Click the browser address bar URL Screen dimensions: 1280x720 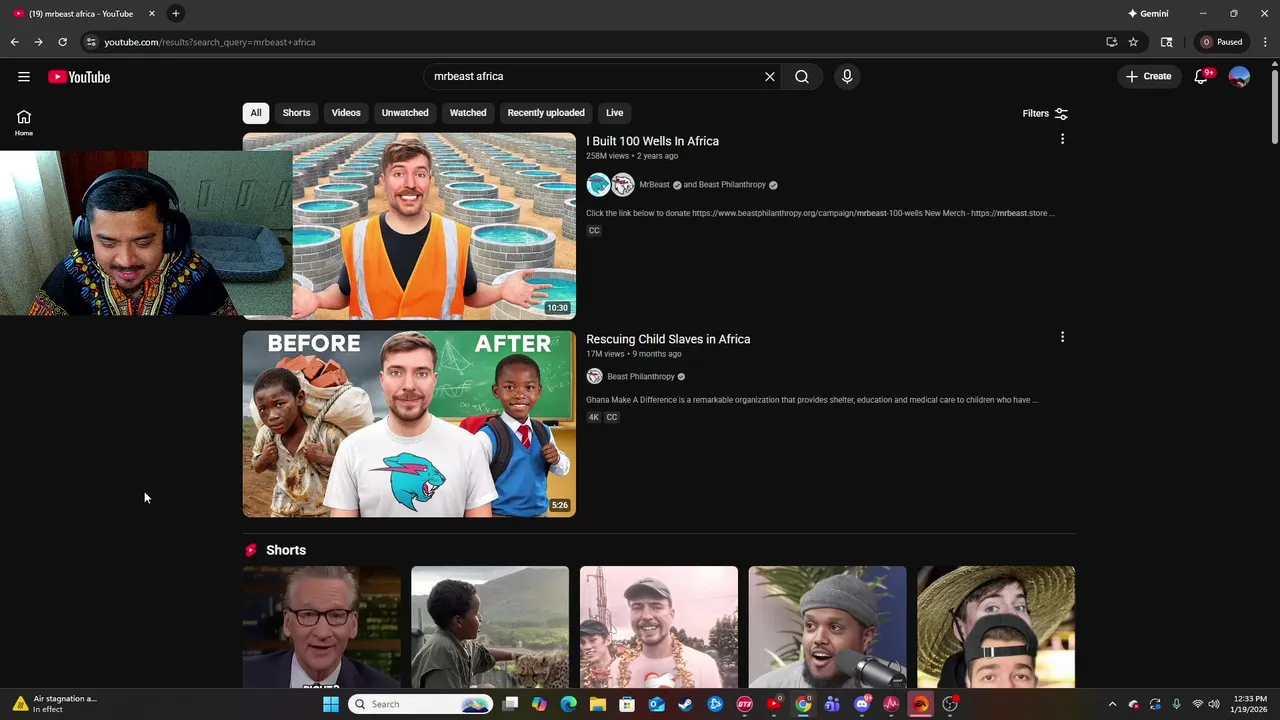[x=210, y=42]
